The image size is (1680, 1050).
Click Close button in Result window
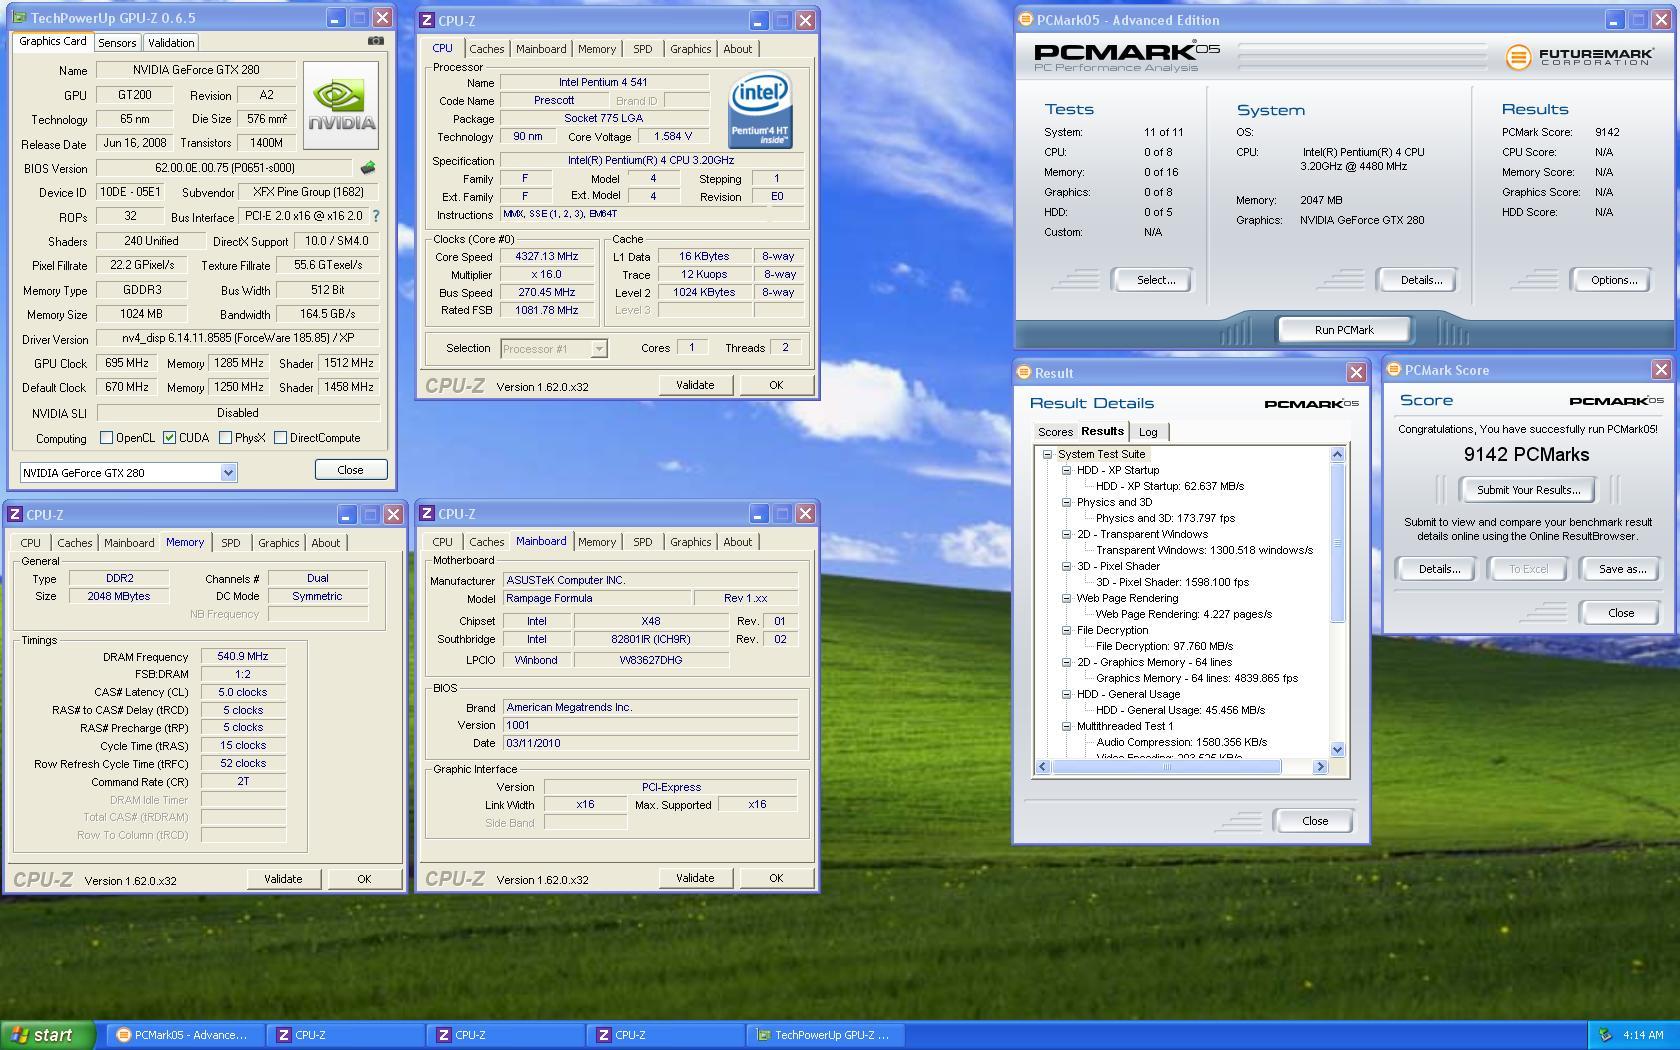pyautogui.click(x=1314, y=821)
